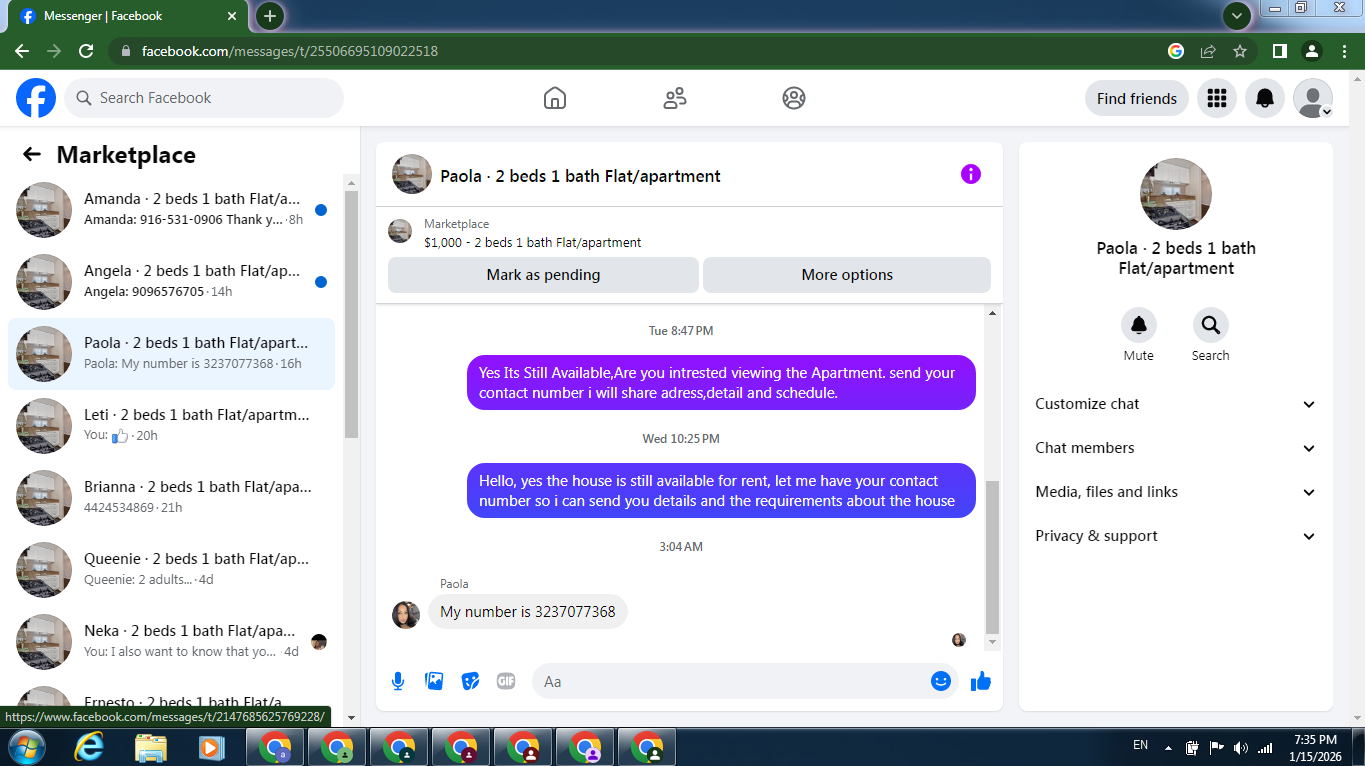The height and width of the screenshot is (766, 1365).
Task: Open the Facebook menu grid icon
Action: pos(1217,98)
